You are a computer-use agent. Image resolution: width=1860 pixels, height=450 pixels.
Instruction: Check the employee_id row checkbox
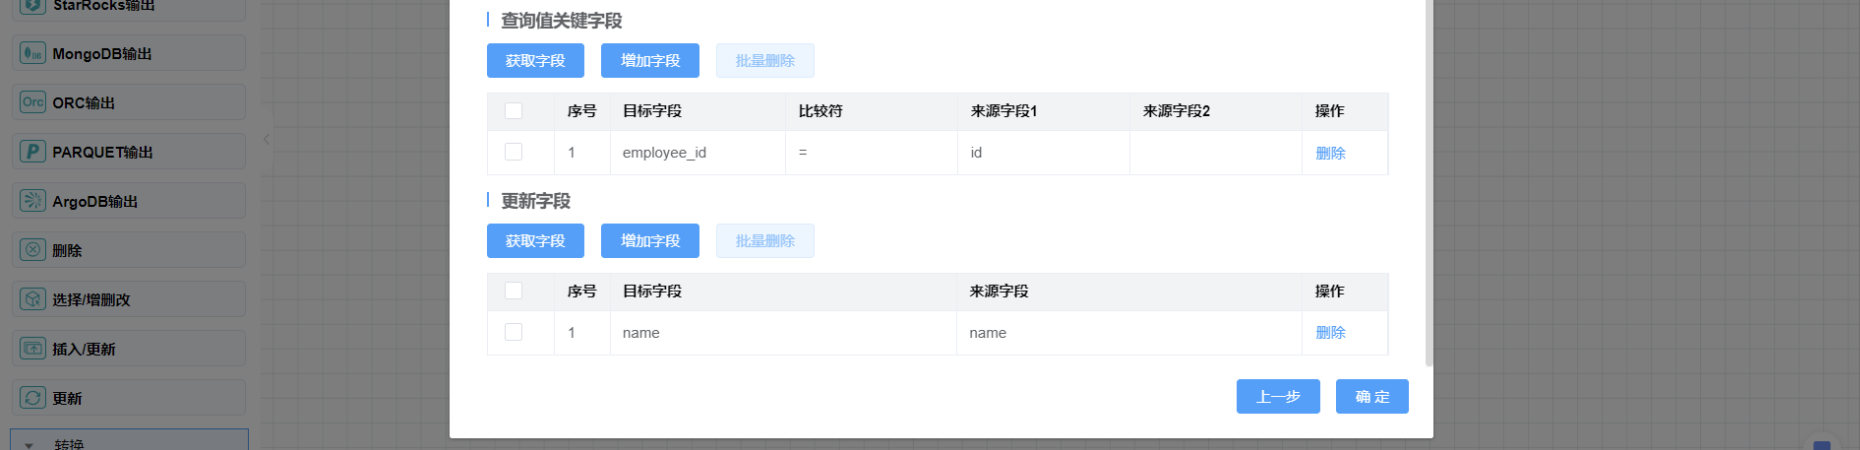(514, 152)
